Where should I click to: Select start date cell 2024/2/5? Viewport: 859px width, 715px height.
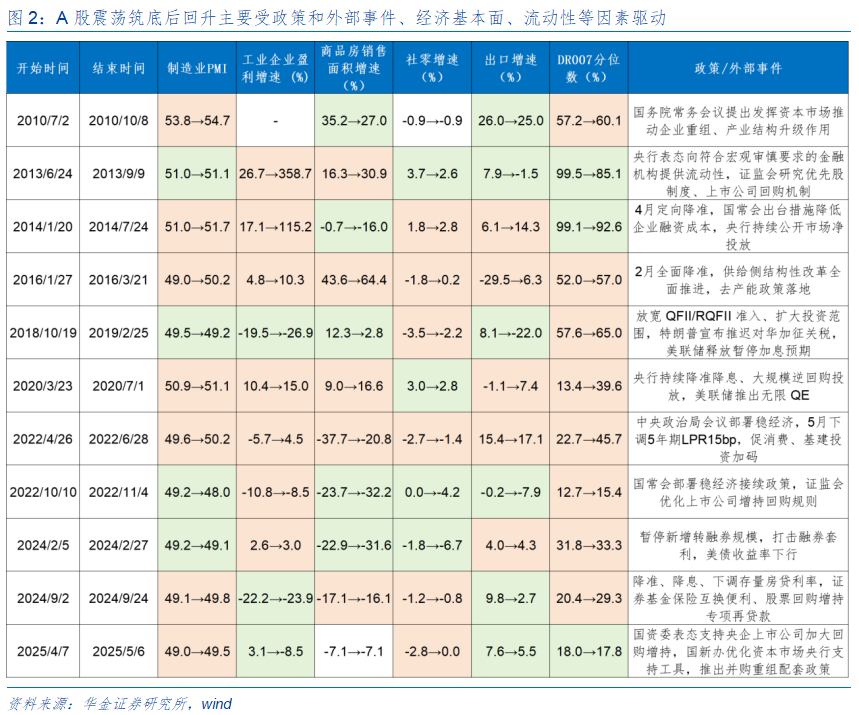[43, 546]
